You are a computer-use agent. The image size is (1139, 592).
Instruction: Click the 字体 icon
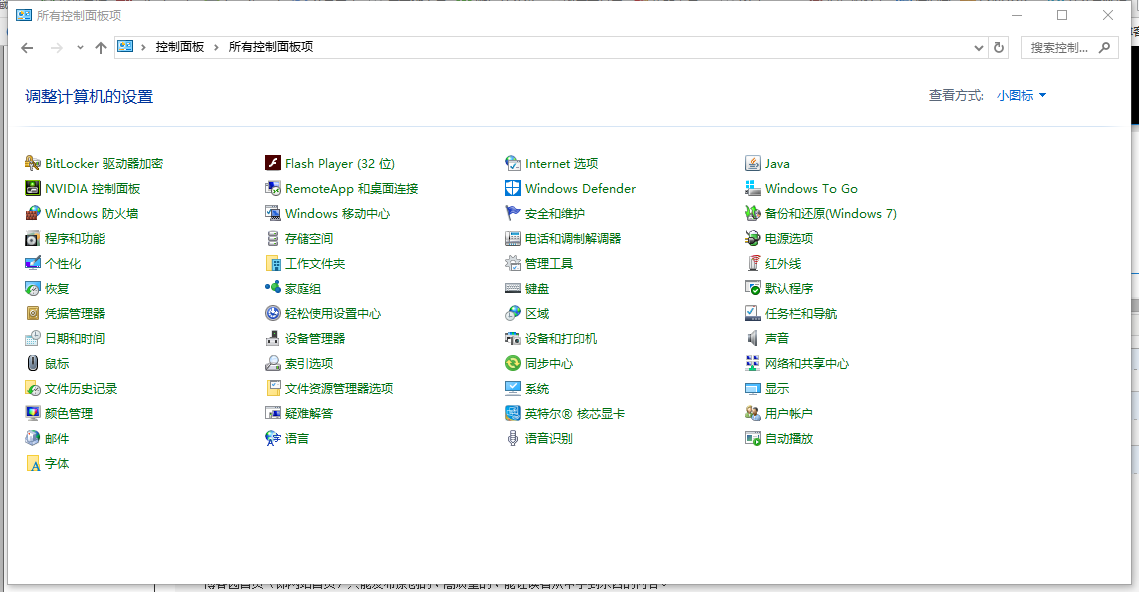pyautogui.click(x=34, y=463)
